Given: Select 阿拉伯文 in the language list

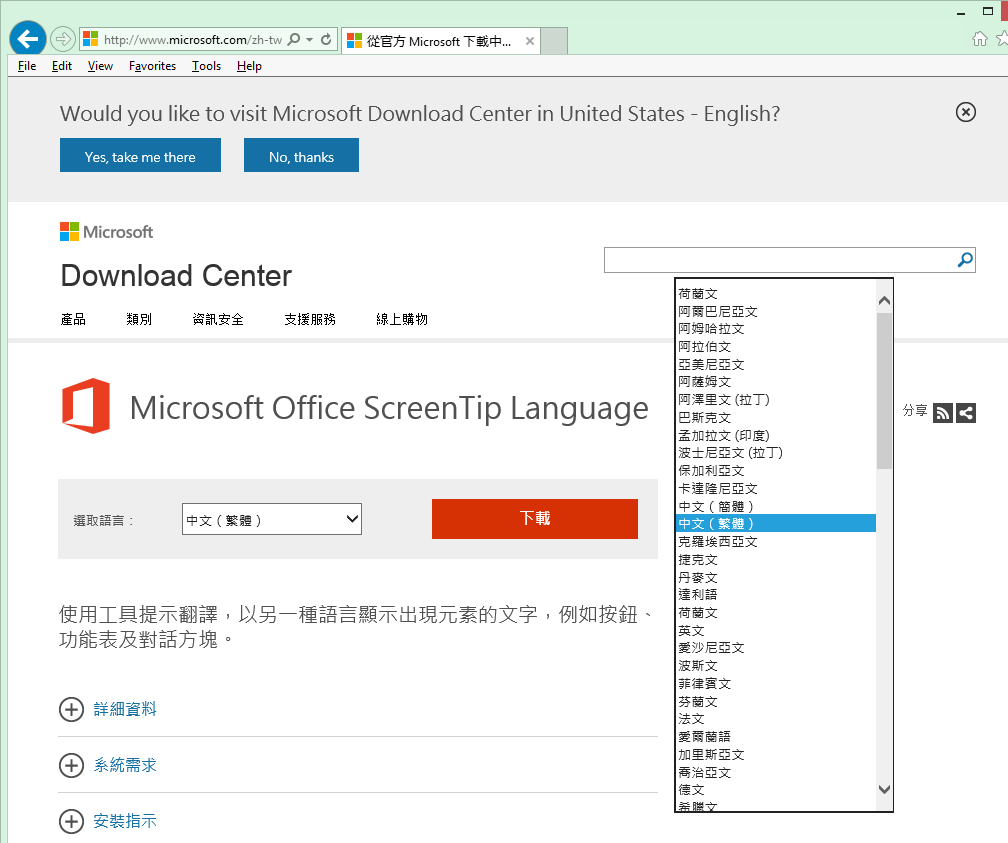Looking at the screenshot, I should pyautogui.click(x=777, y=347).
